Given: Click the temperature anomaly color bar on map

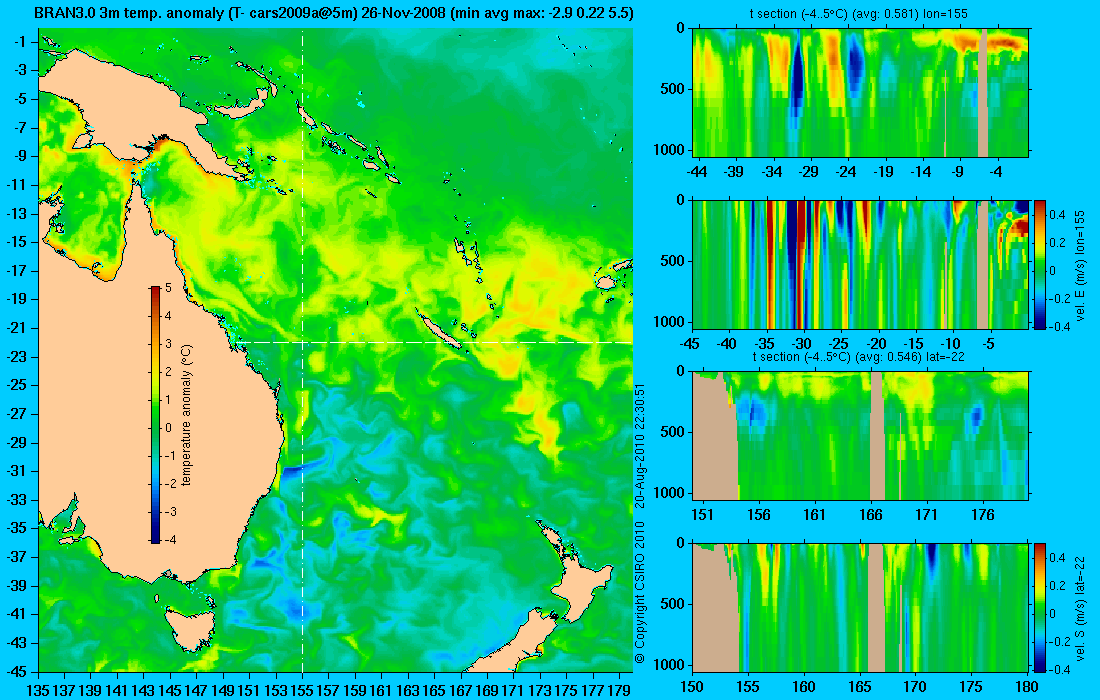Looking at the screenshot, I should (x=155, y=415).
